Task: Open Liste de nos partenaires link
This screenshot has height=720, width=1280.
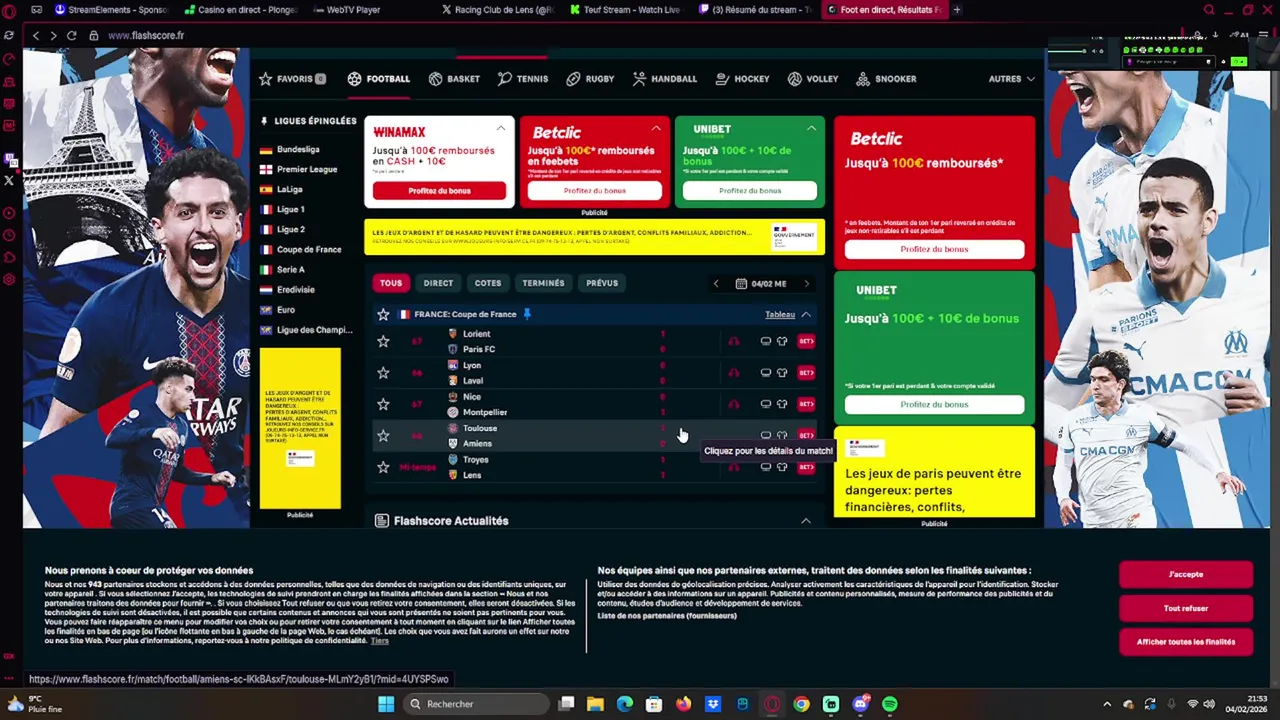Action: [x=667, y=616]
